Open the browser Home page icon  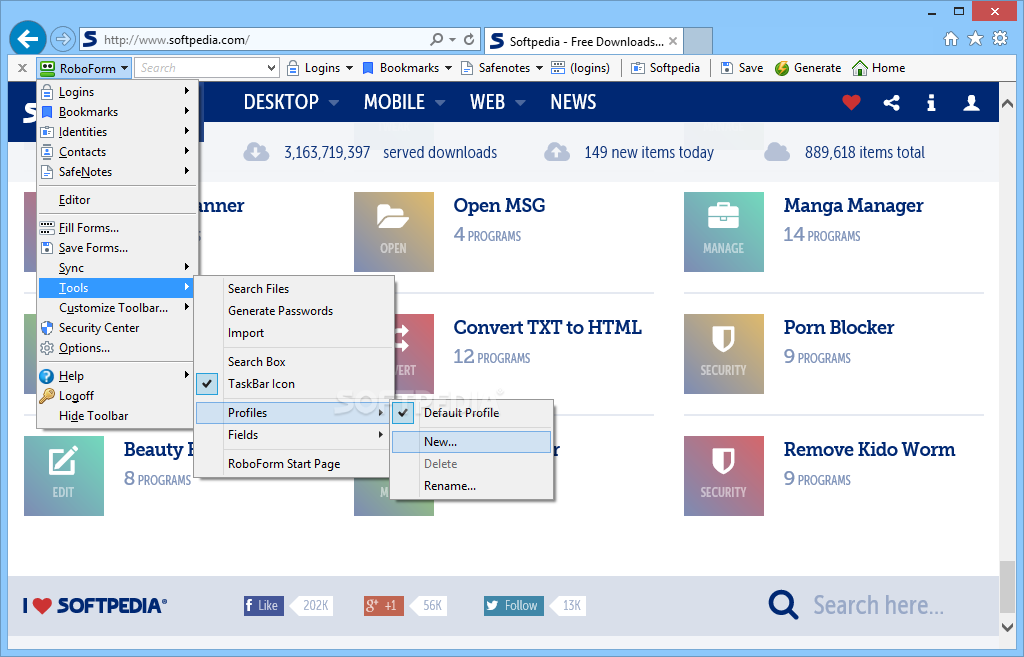(951, 39)
